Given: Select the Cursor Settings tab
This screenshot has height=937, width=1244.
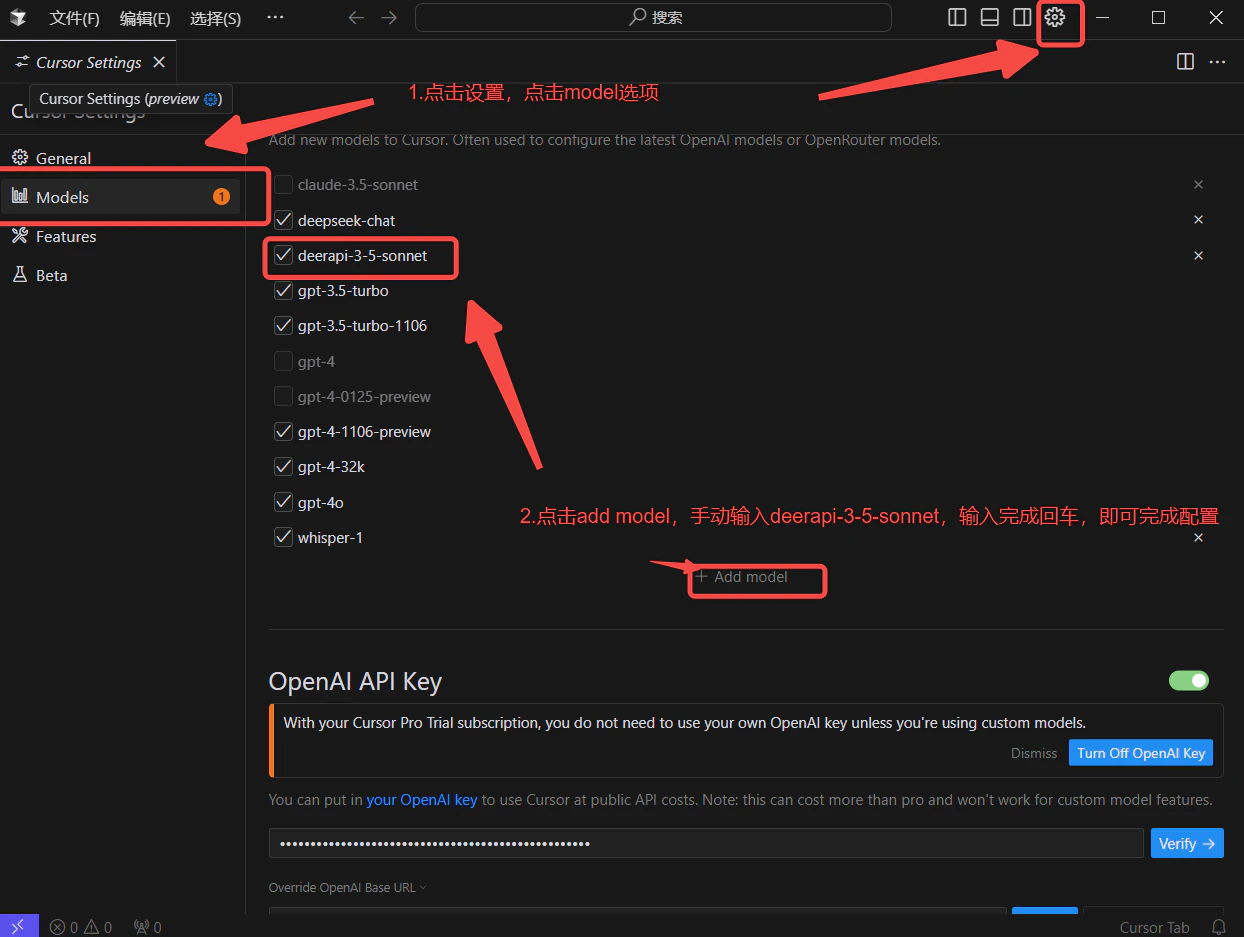Looking at the screenshot, I should point(88,62).
